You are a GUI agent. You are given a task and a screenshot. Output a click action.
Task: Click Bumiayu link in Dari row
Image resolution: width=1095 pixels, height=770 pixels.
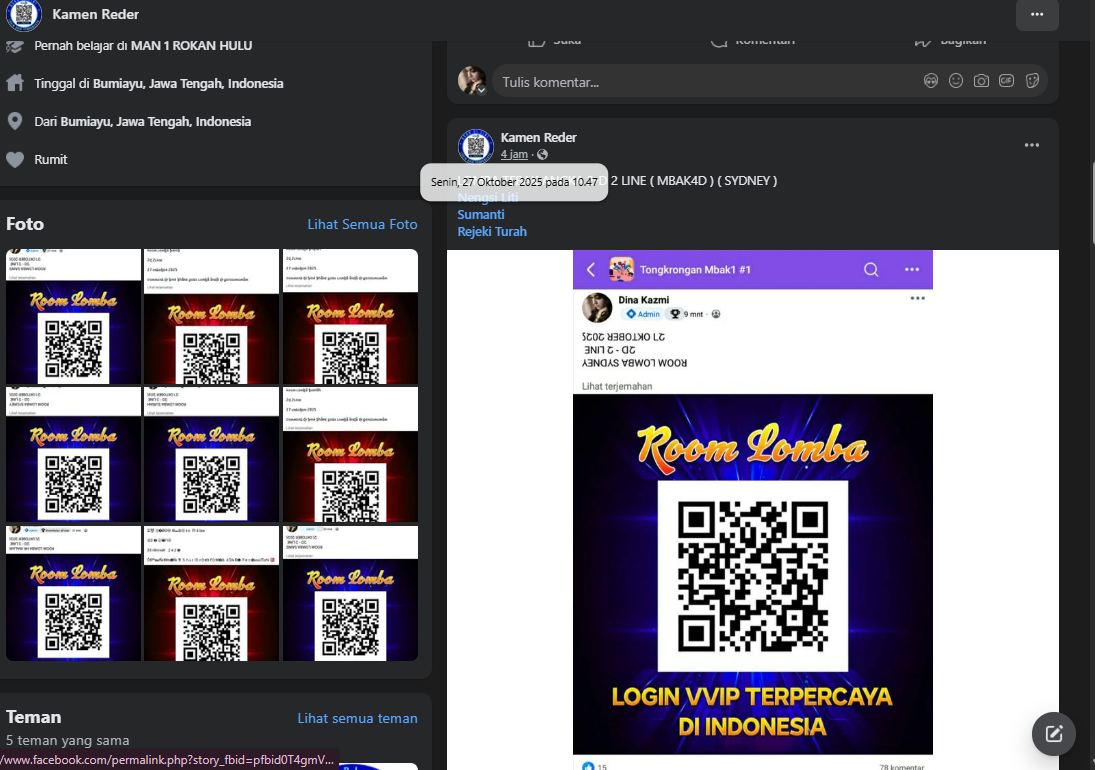(156, 121)
